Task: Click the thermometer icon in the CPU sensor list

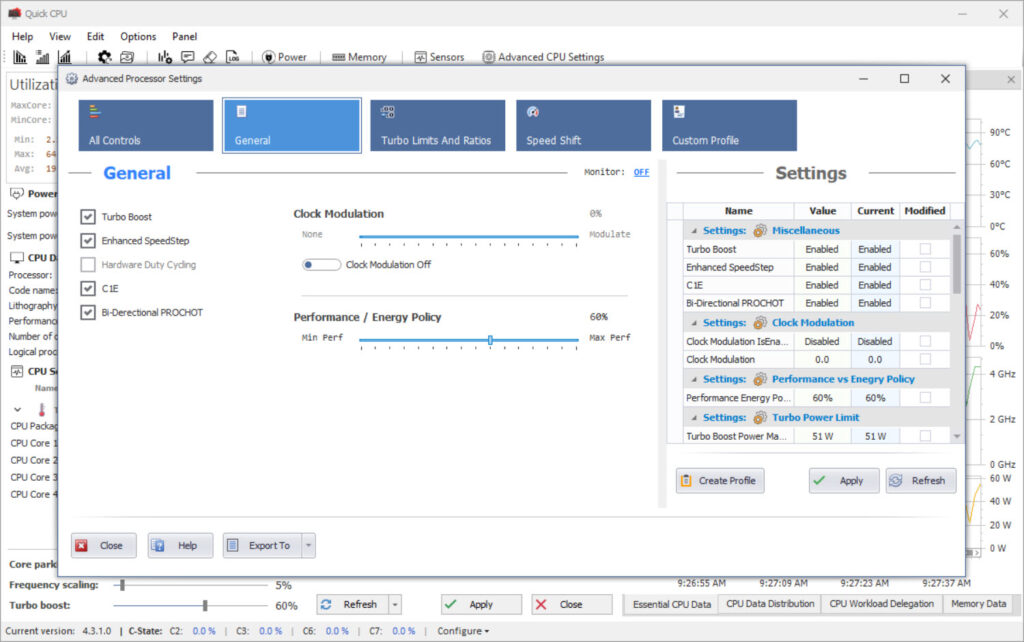Action: 42,409
